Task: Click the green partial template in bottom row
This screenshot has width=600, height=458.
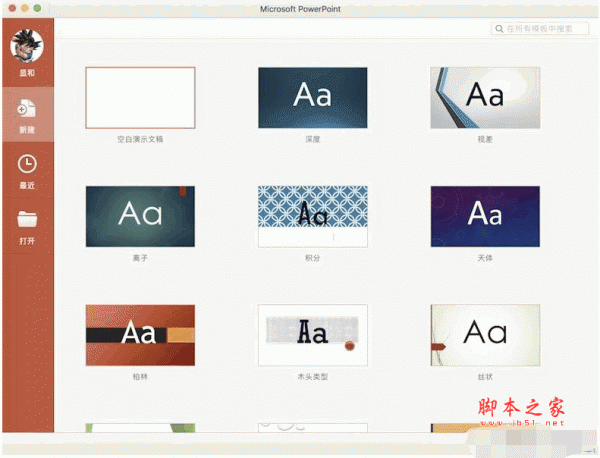Action: [x=140, y=427]
